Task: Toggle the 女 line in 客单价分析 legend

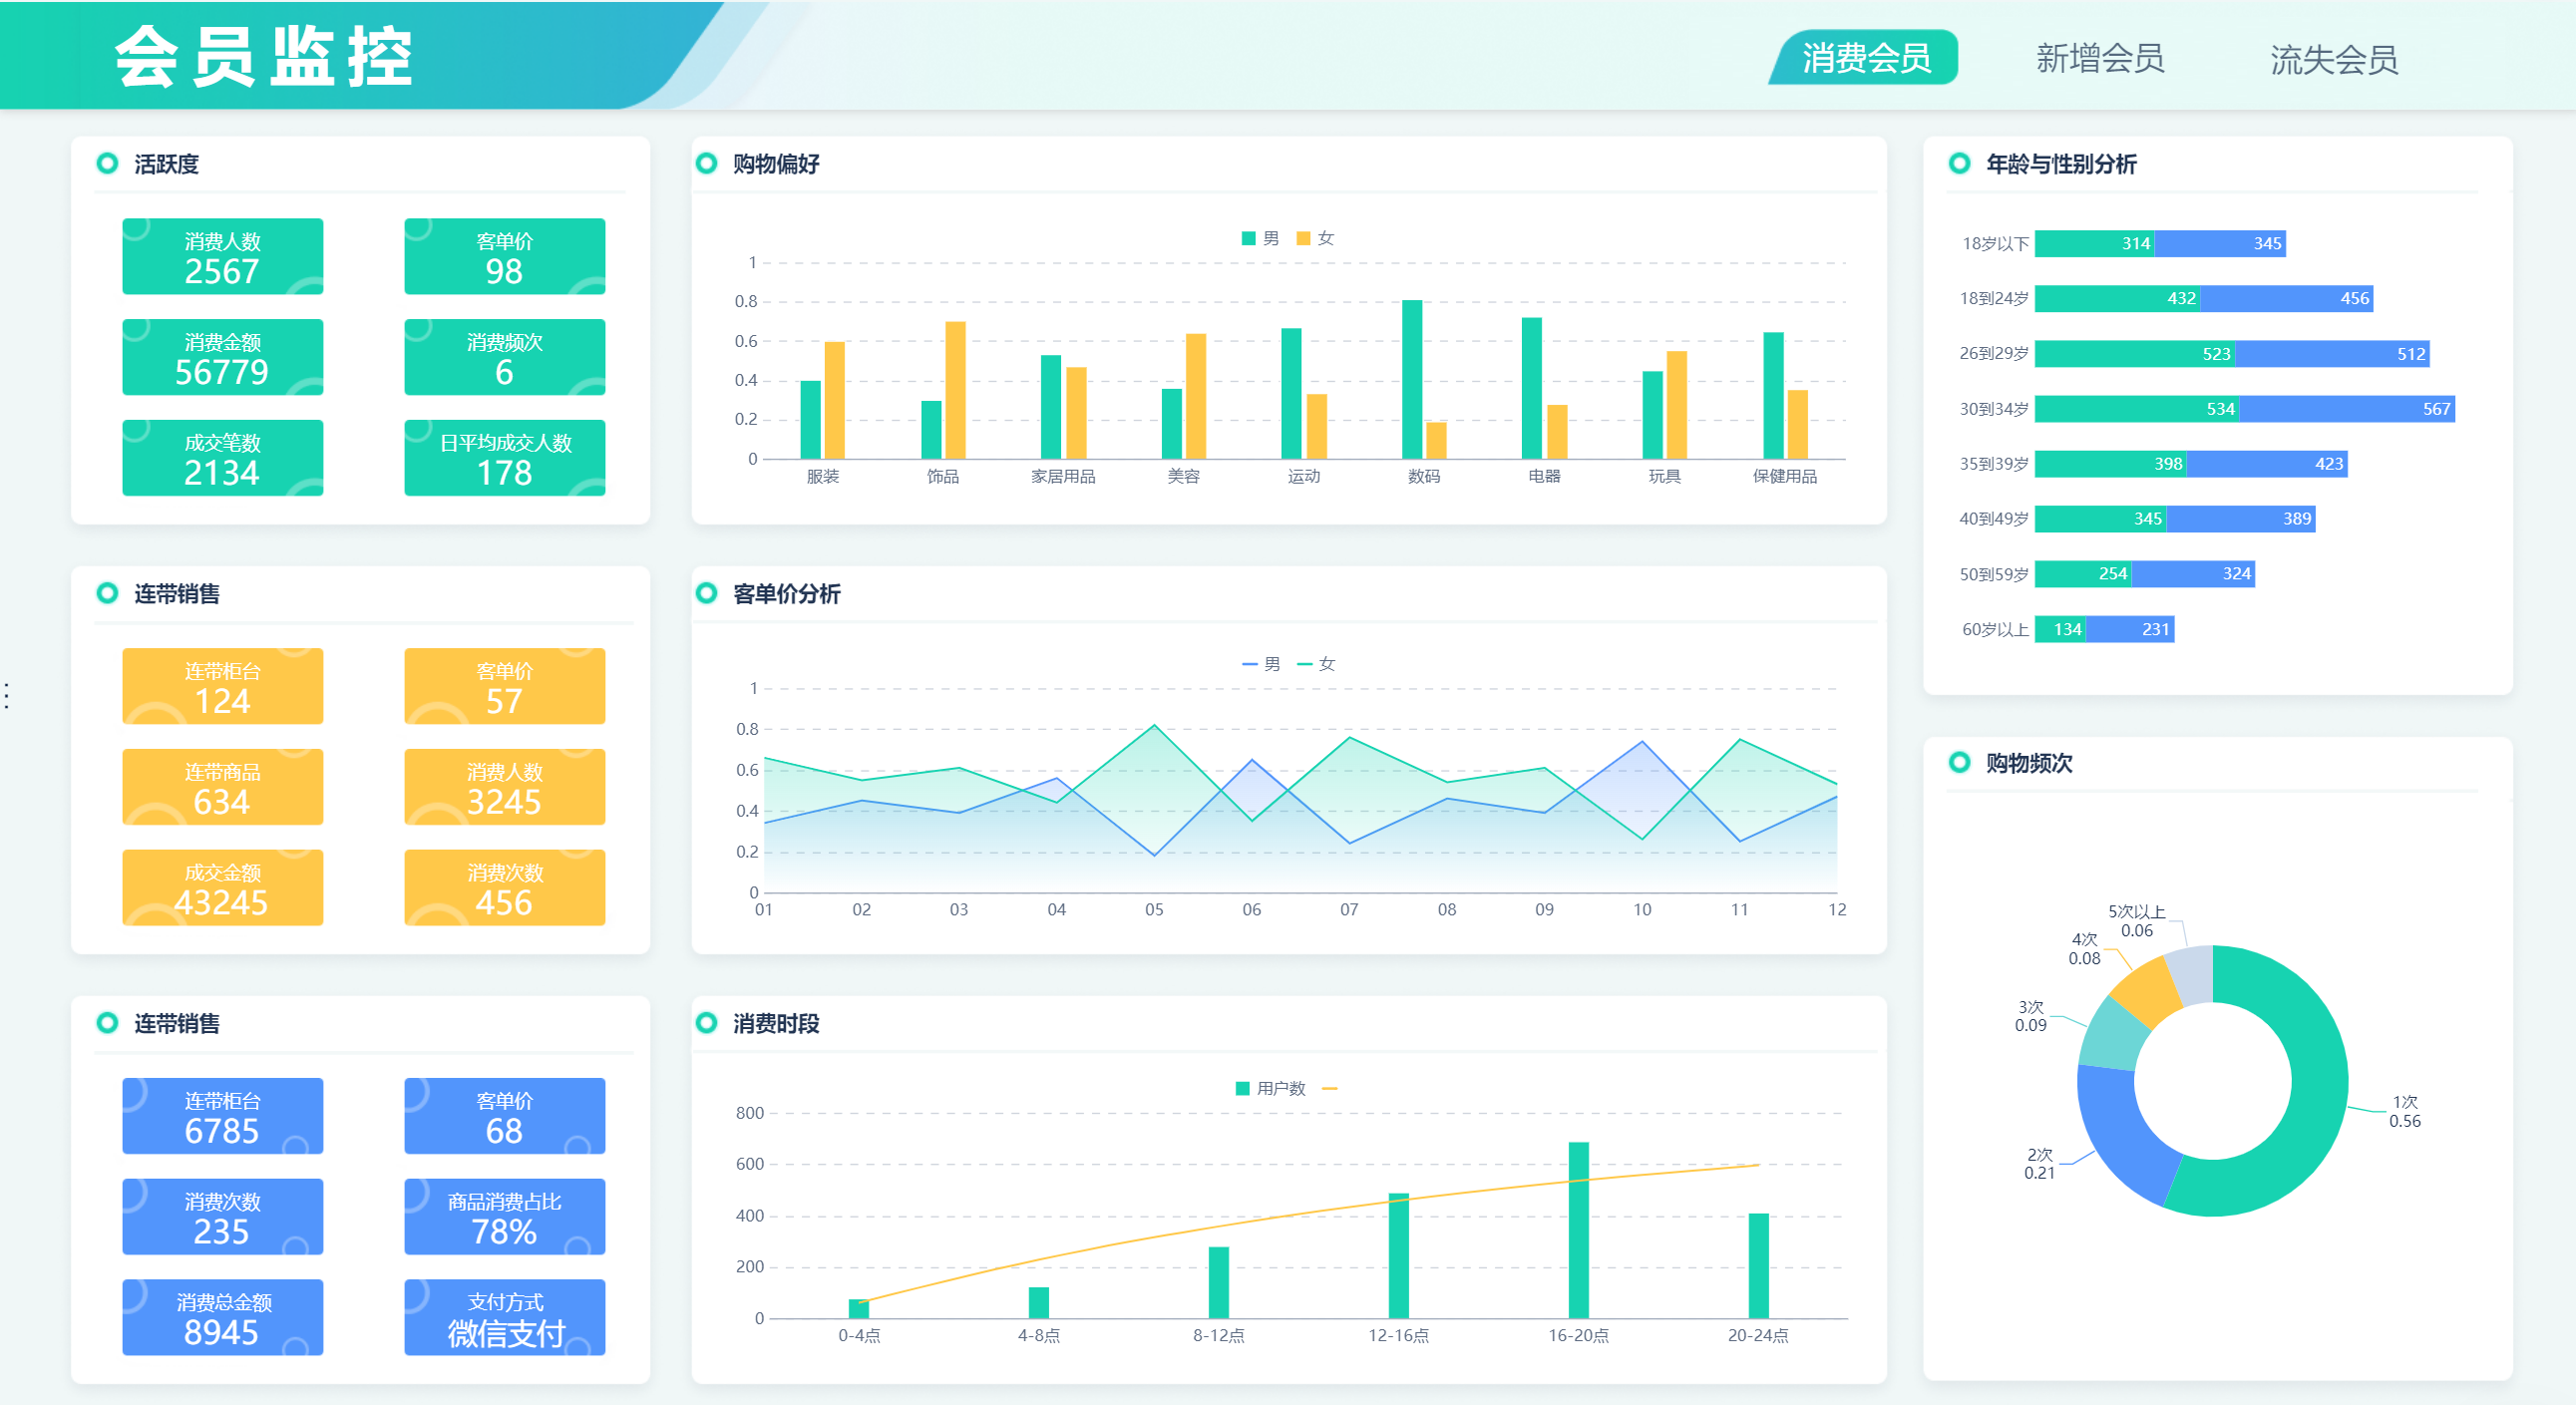Action: 1316,664
